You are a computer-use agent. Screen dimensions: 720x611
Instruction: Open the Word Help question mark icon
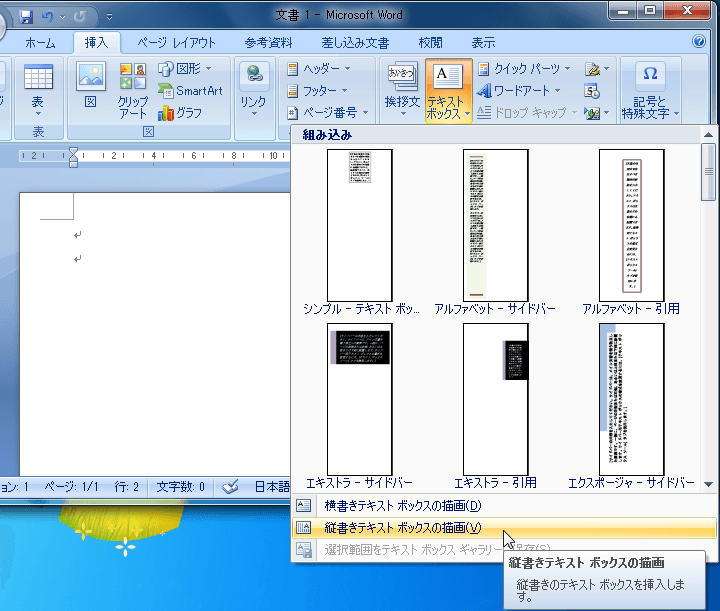click(698, 42)
